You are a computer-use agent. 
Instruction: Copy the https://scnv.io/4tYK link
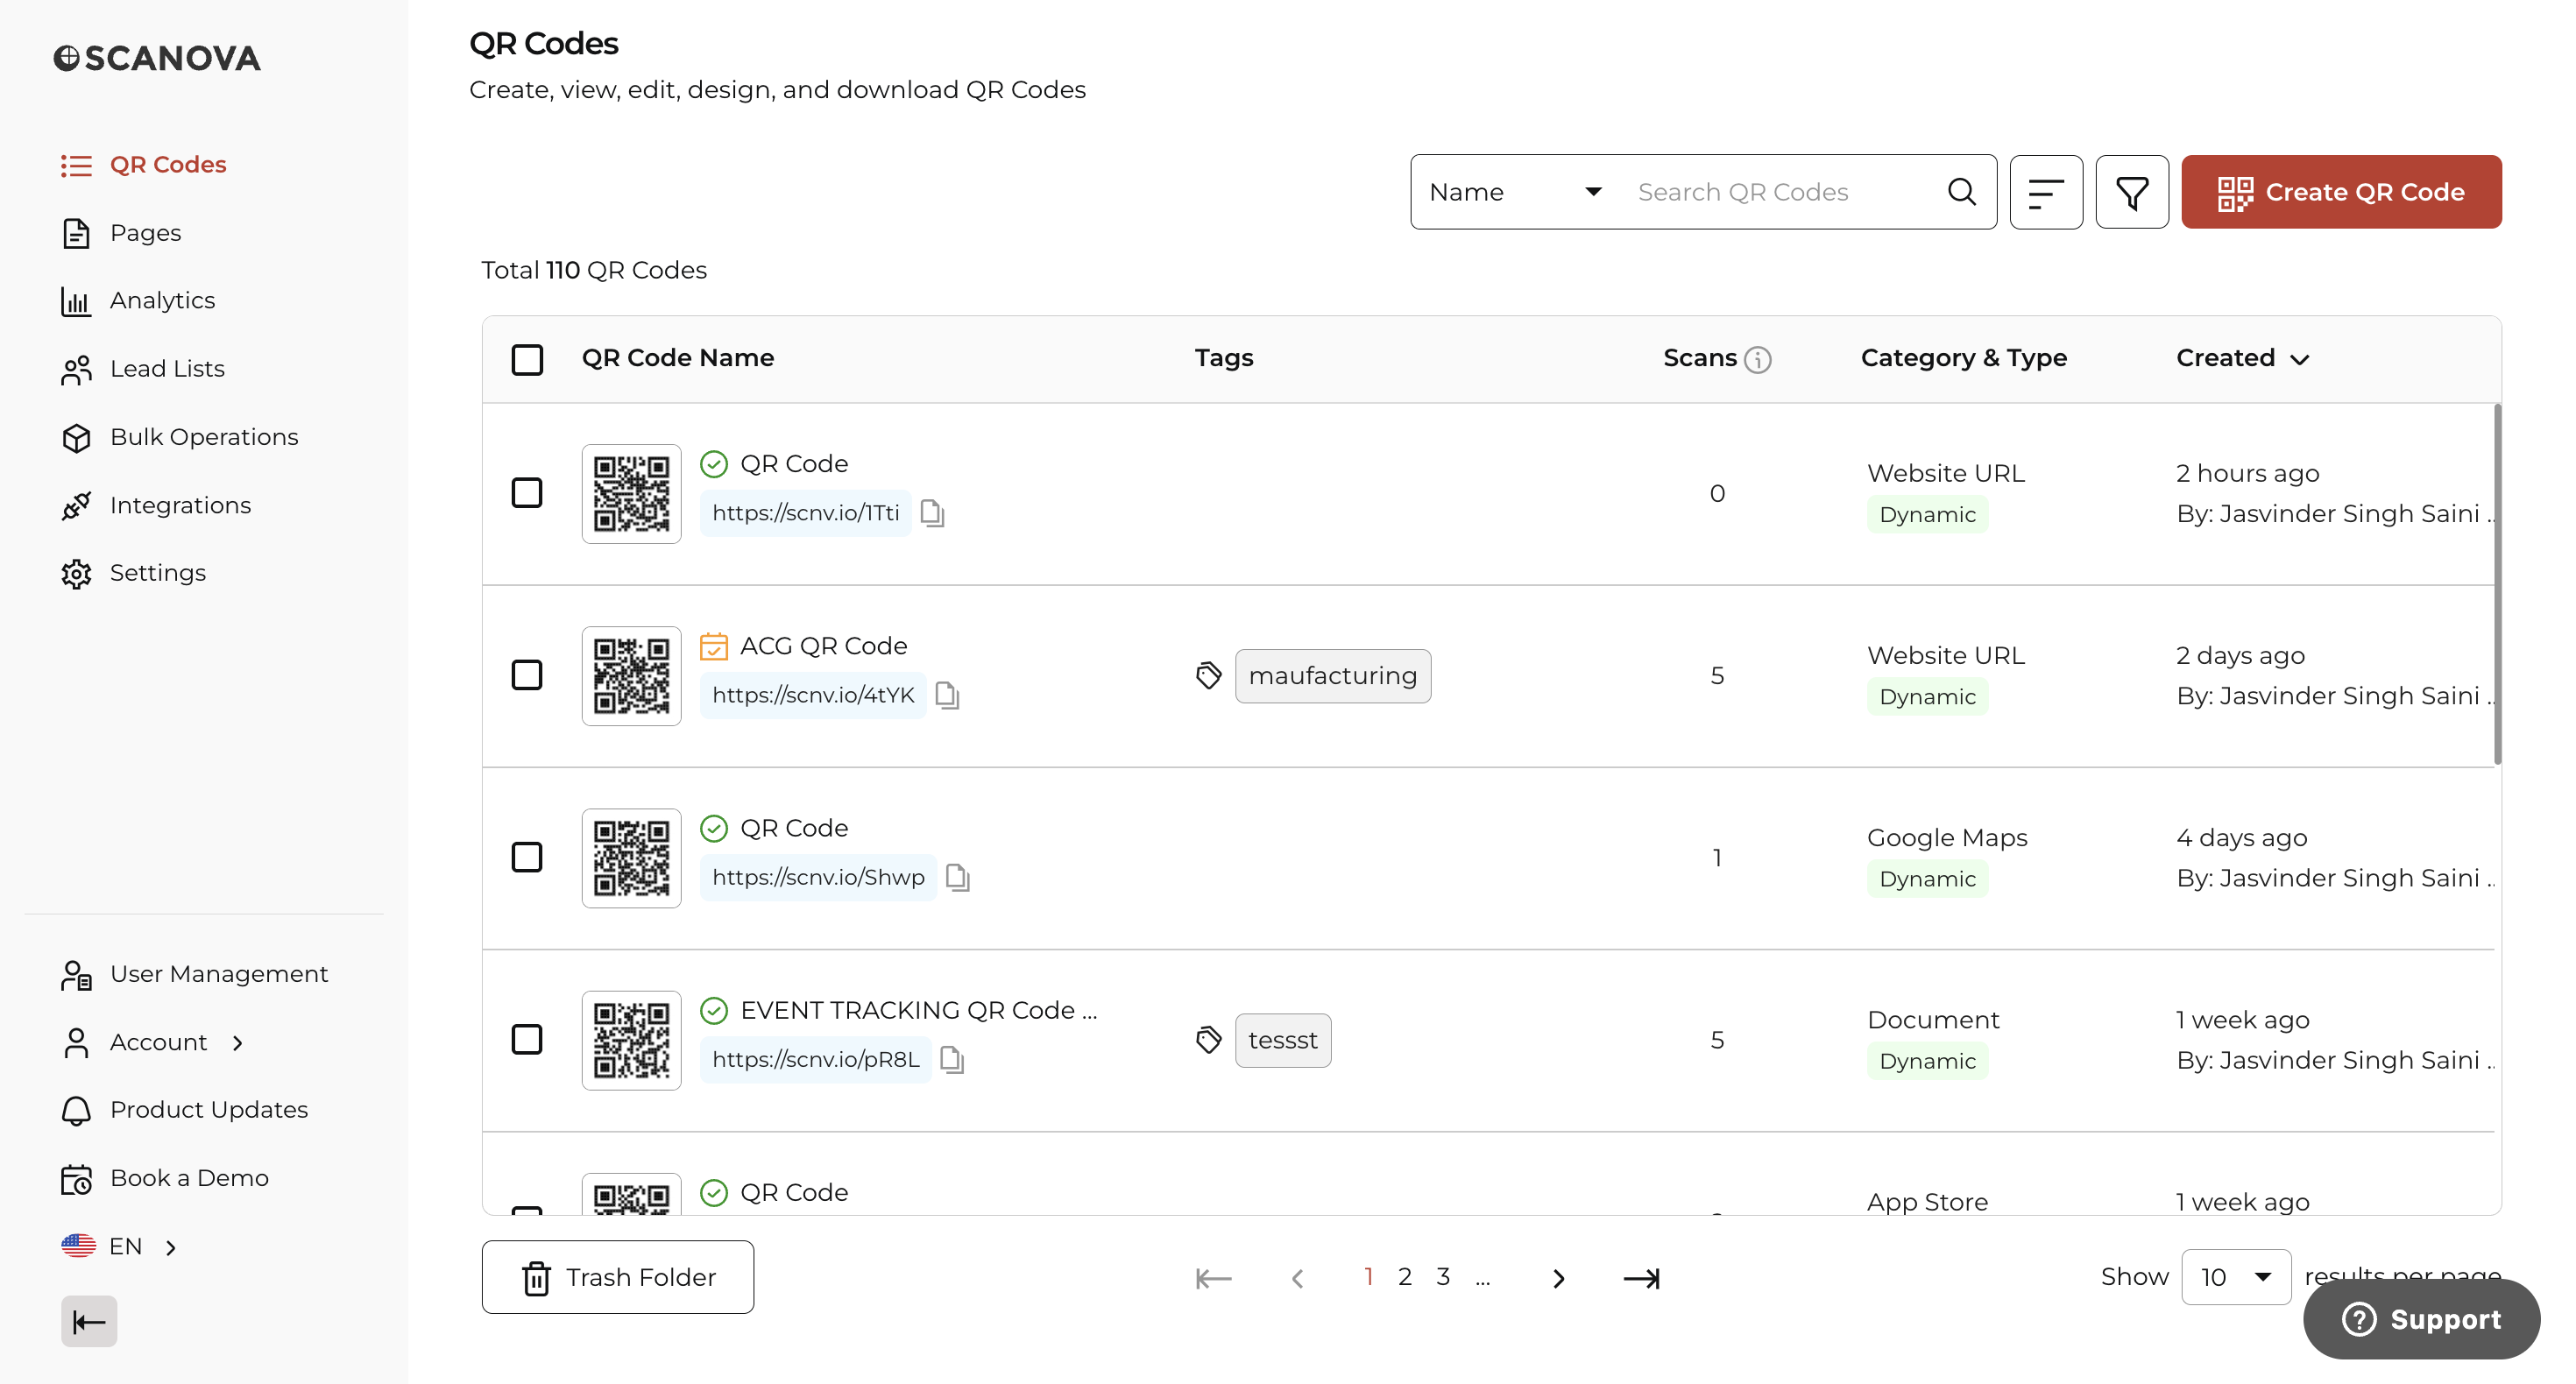coord(947,695)
